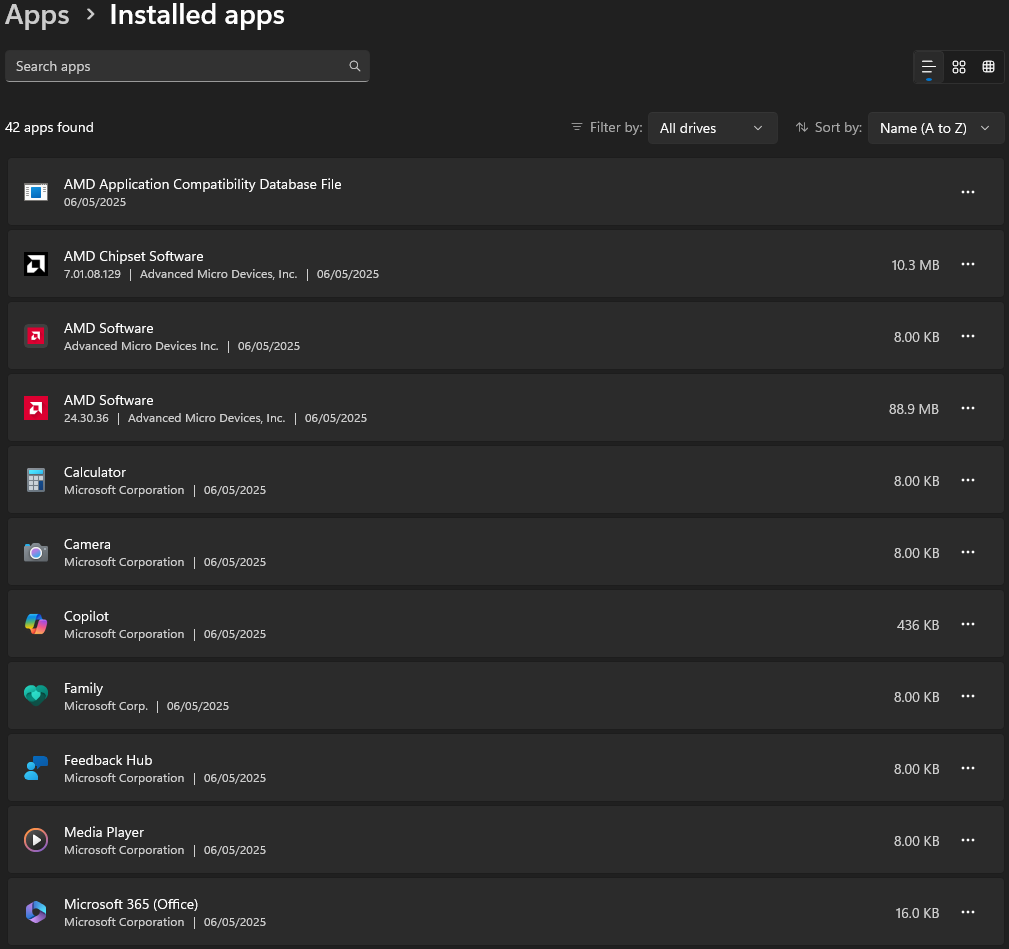Screen dimensions: 1009x949
Task: Click version 24.30.36 text
Action: point(86,418)
